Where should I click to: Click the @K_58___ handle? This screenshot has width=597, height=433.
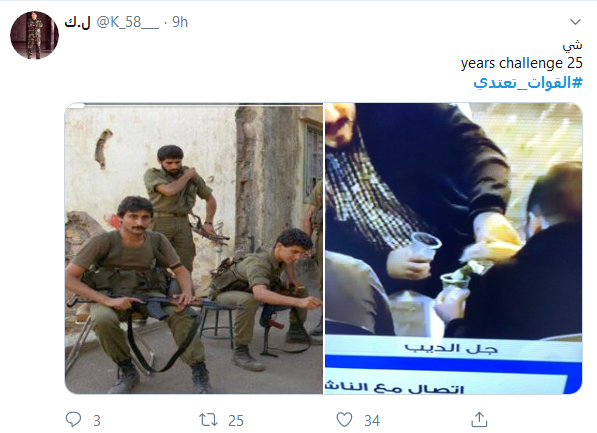click(127, 22)
